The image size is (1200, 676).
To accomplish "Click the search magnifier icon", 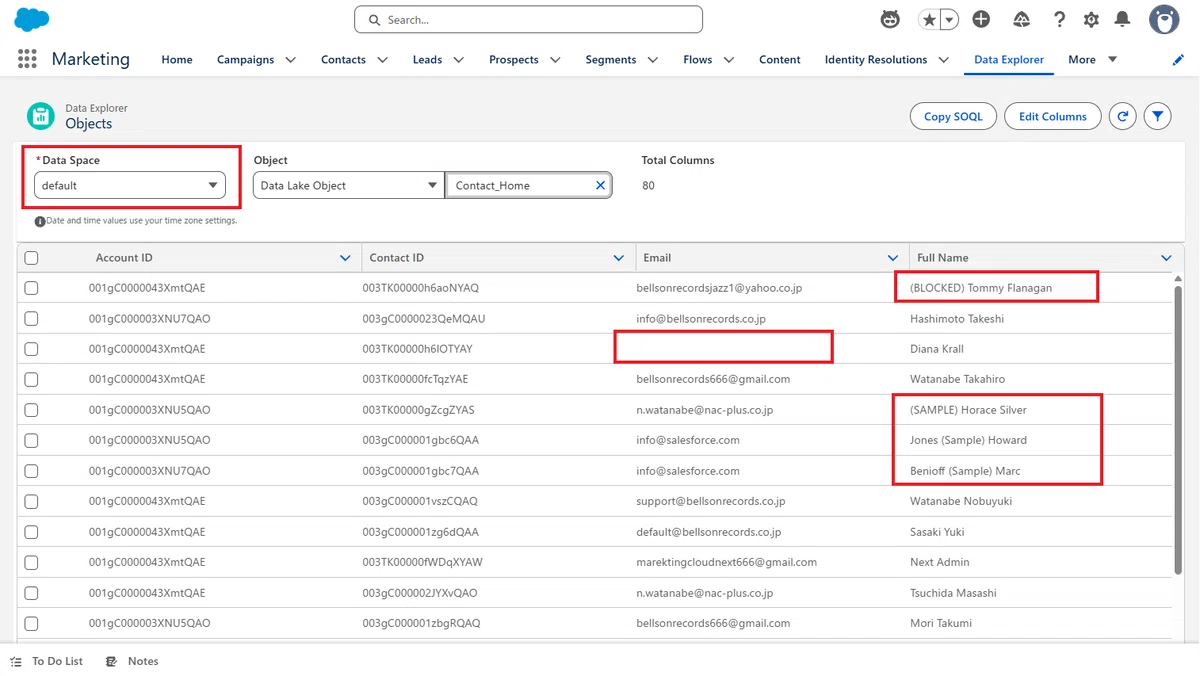I will click(374, 20).
